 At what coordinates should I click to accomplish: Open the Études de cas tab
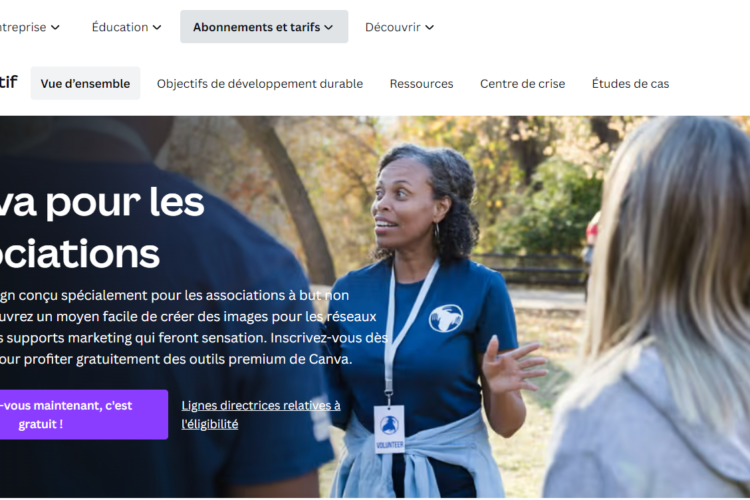pyautogui.click(x=630, y=84)
